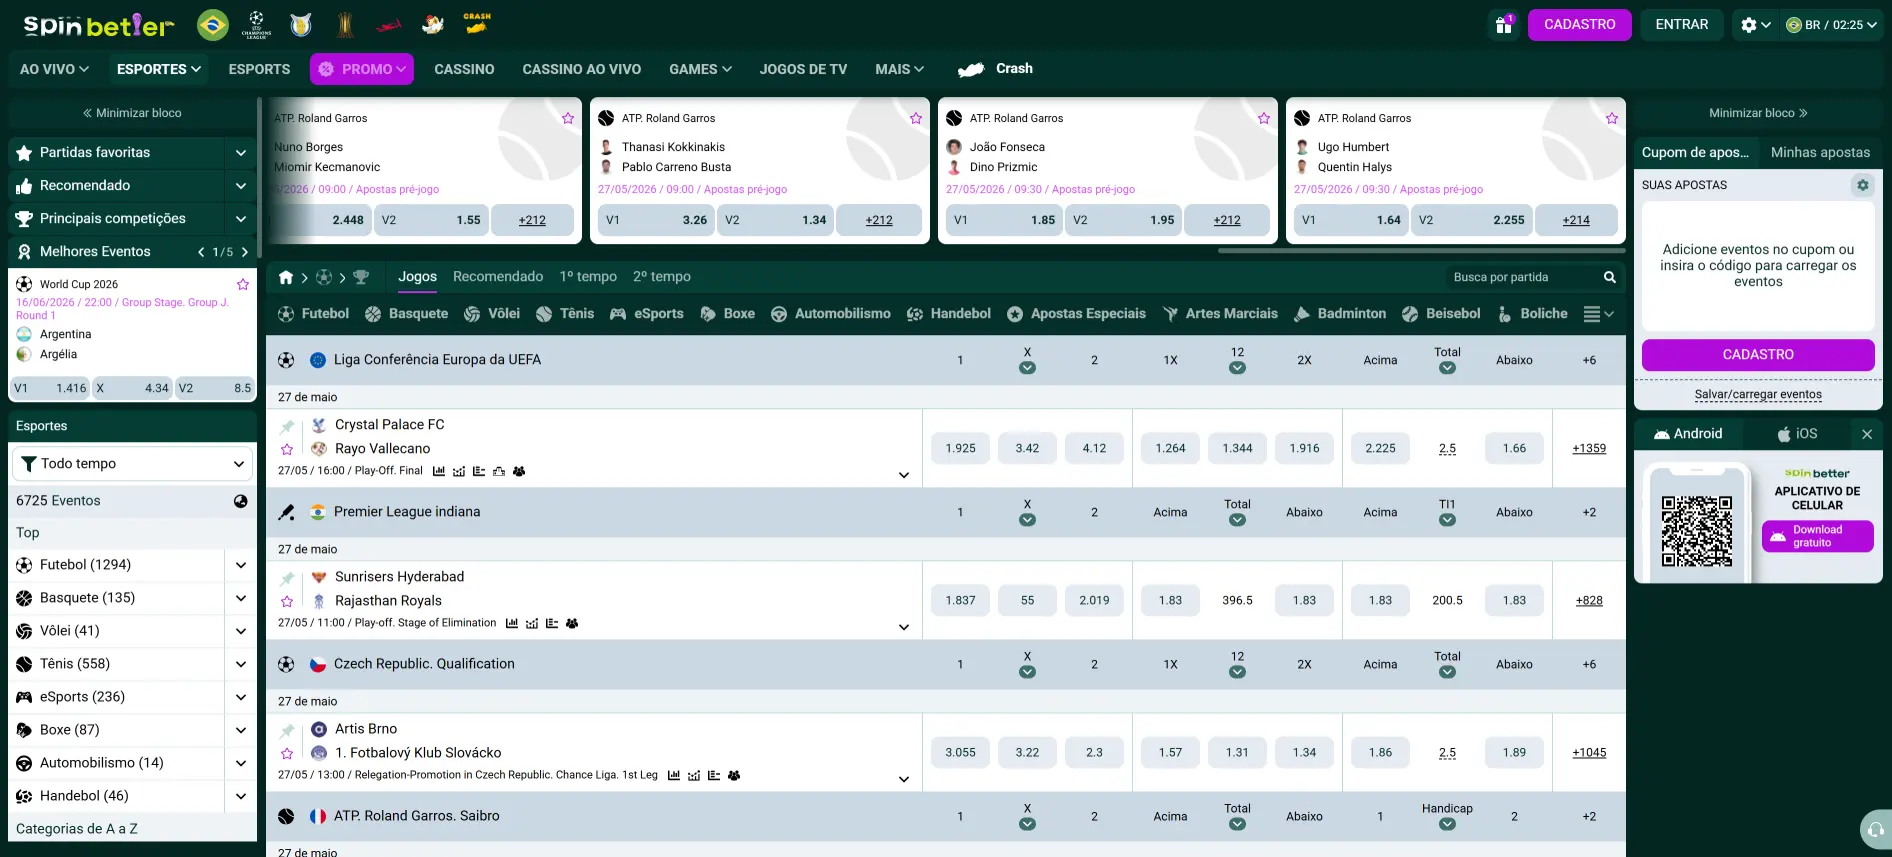Filter by Automobilismo in the sports bar
Screen dimensions: 1892x857
pos(831,314)
